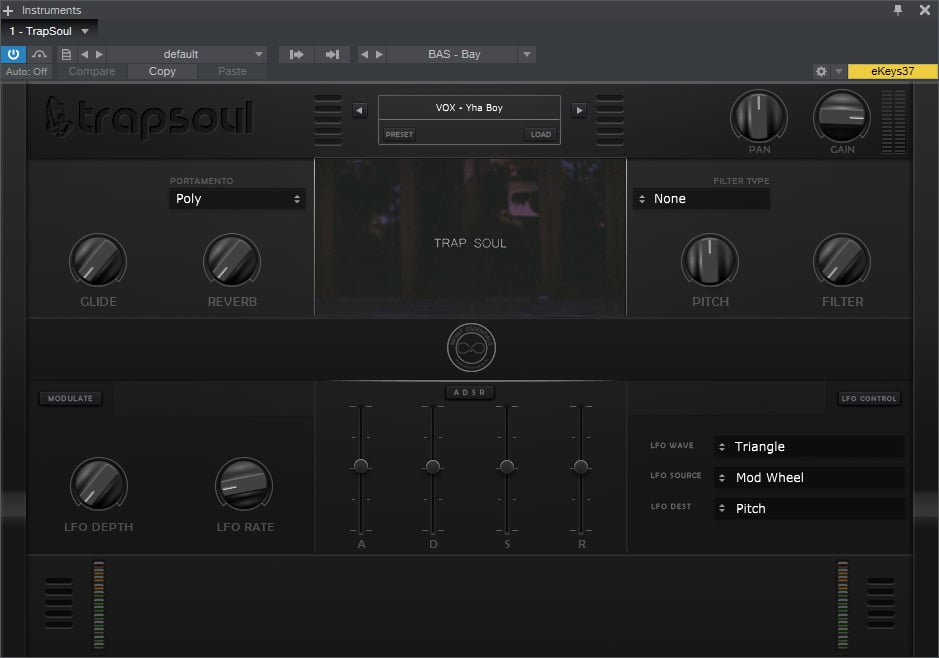This screenshot has height=658, width=939.
Task: Click the Compare button
Action: [92, 71]
